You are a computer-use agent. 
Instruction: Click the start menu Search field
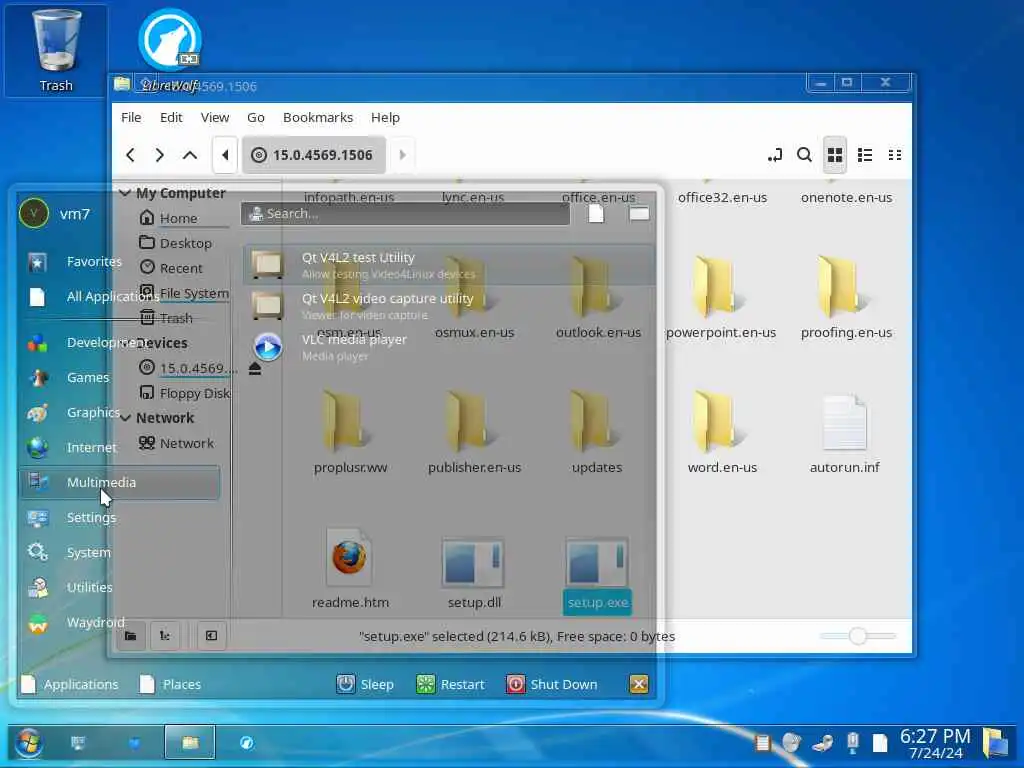click(405, 214)
